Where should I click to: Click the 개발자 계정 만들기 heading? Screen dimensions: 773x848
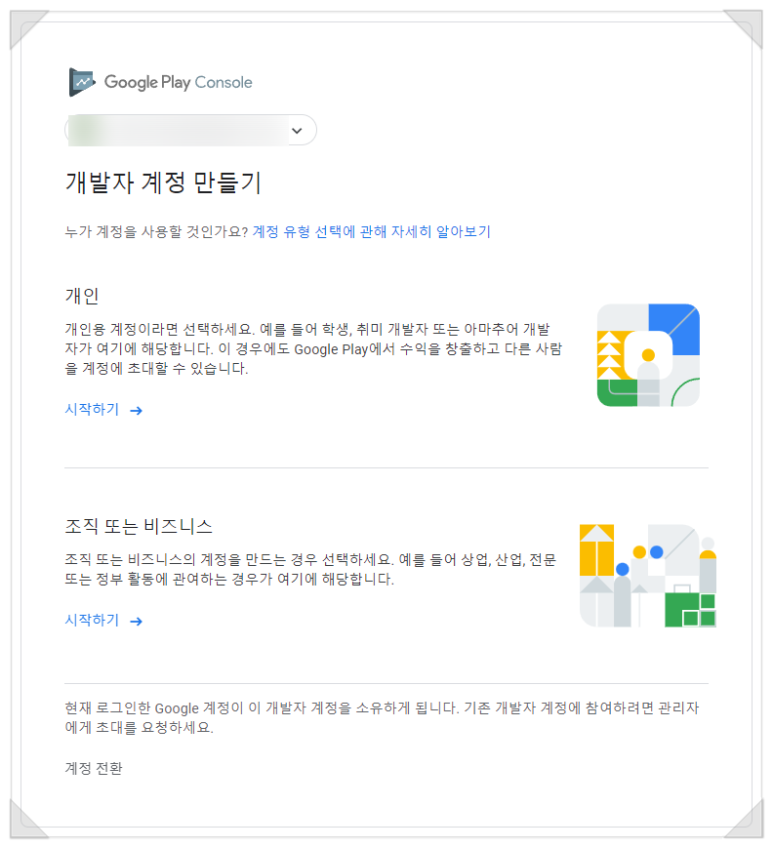163,182
